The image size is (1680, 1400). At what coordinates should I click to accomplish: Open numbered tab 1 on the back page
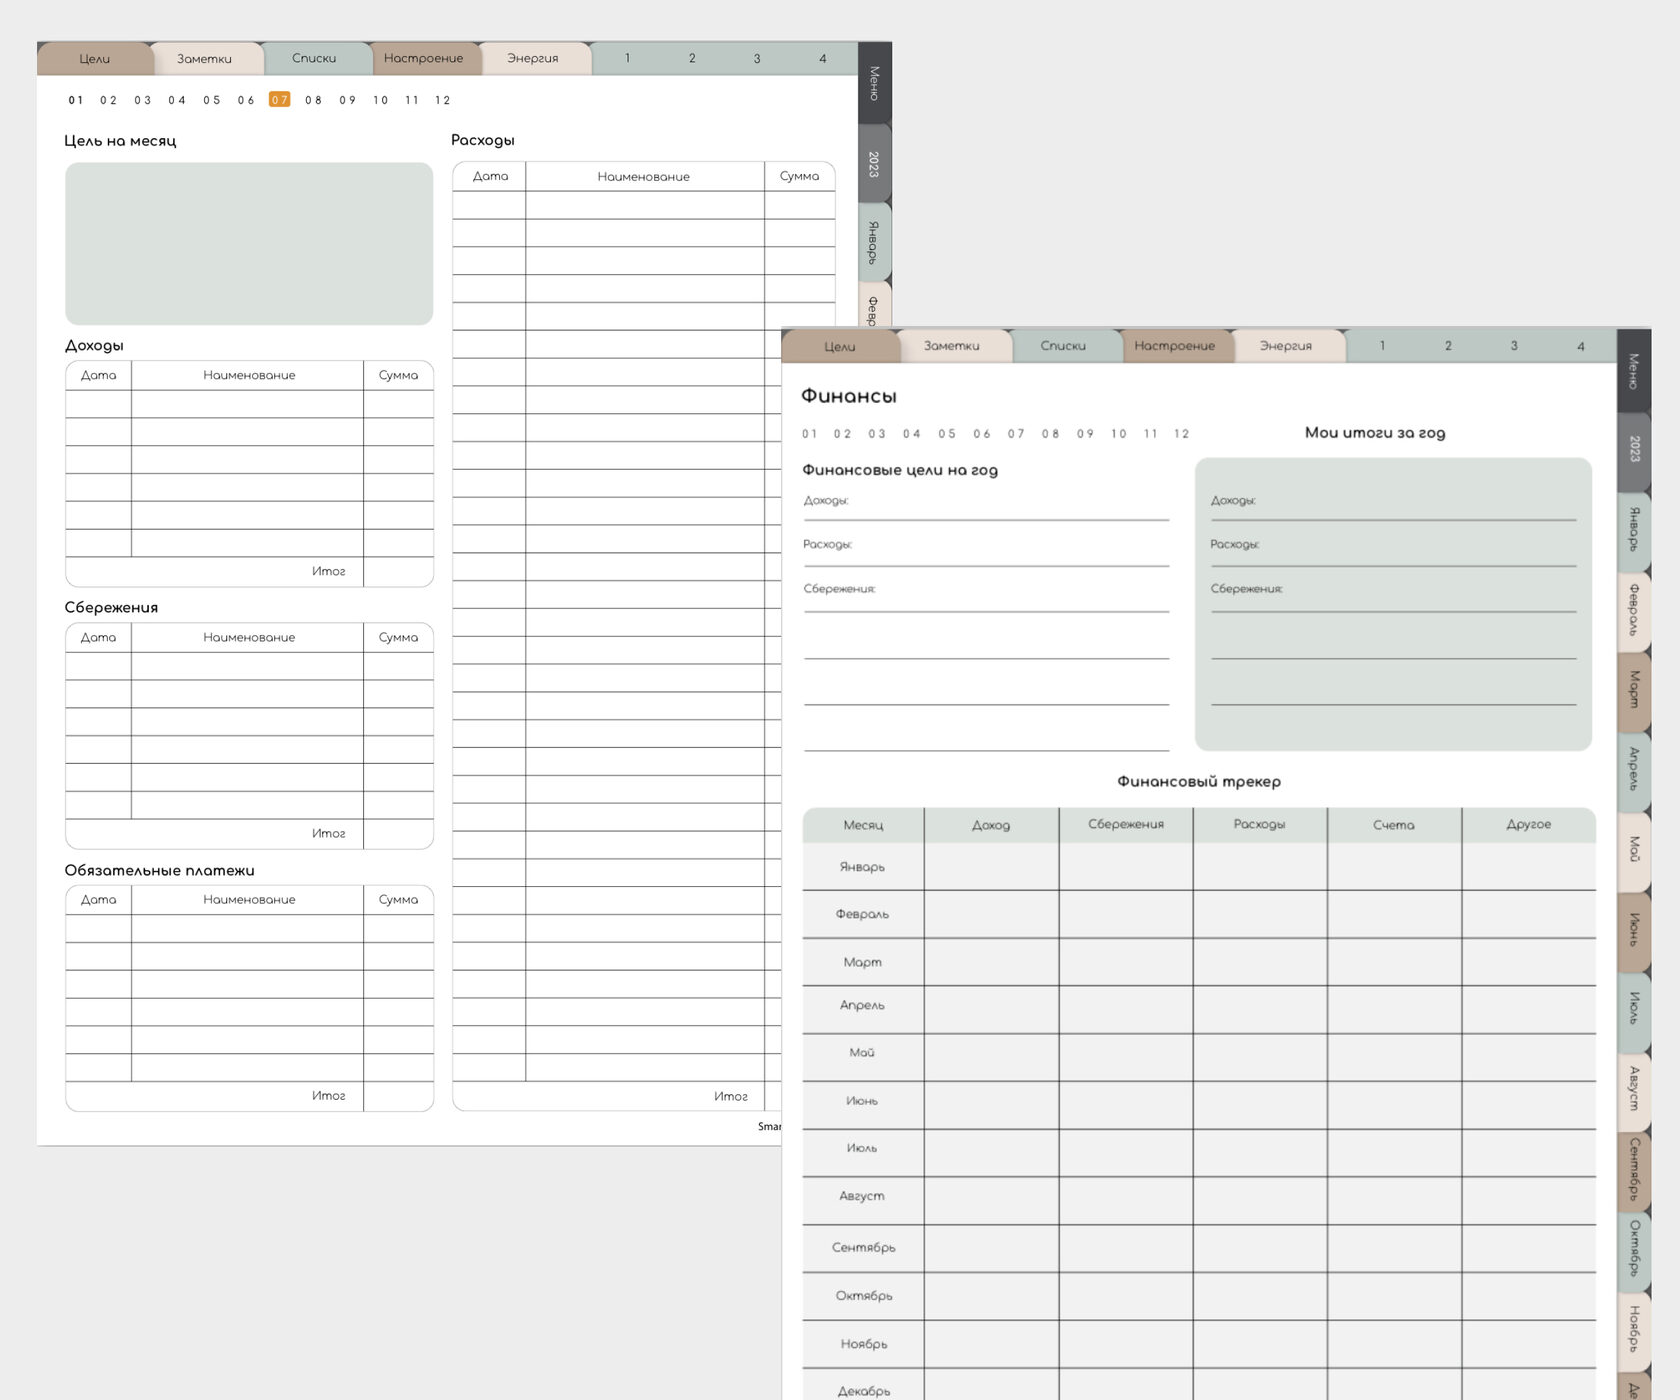[627, 58]
